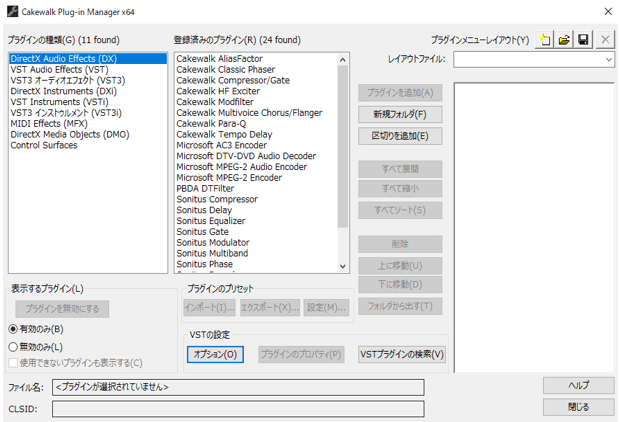The width and height of the screenshot is (620, 422).
Task: Select Sonitus Delay plugin
Action: (x=256, y=210)
